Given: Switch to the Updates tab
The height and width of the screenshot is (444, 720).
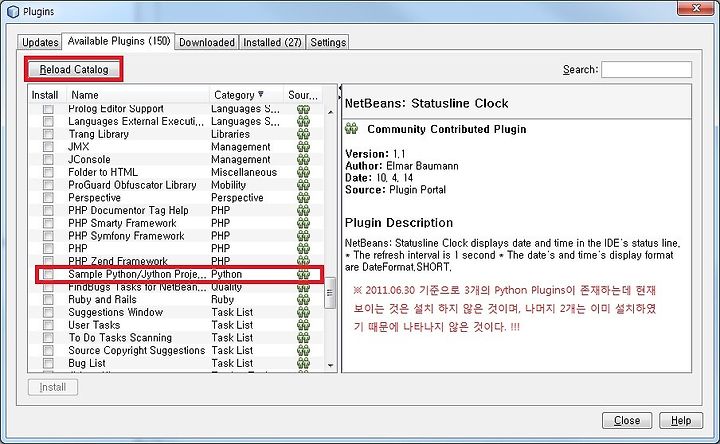Looking at the screenshot, I should coord(40,42).
